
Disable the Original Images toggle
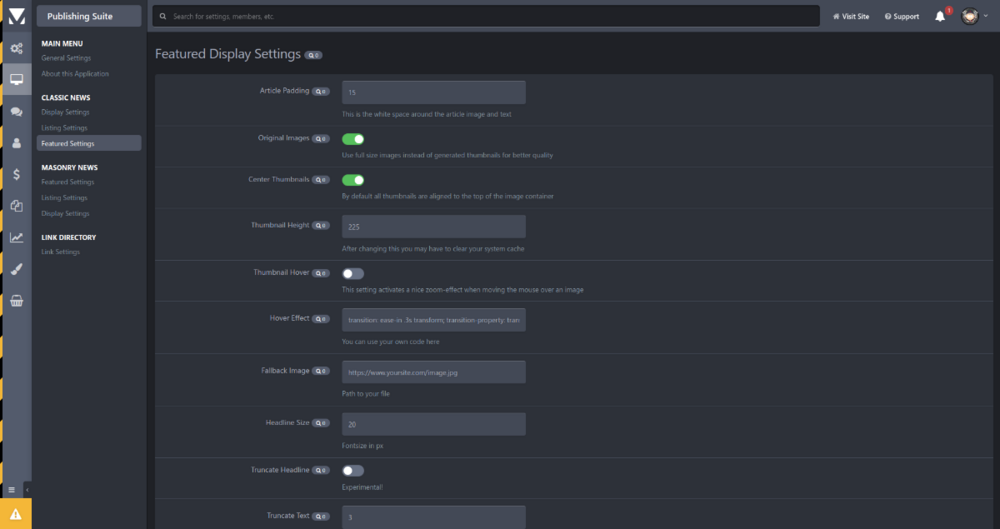coord(353,139)
